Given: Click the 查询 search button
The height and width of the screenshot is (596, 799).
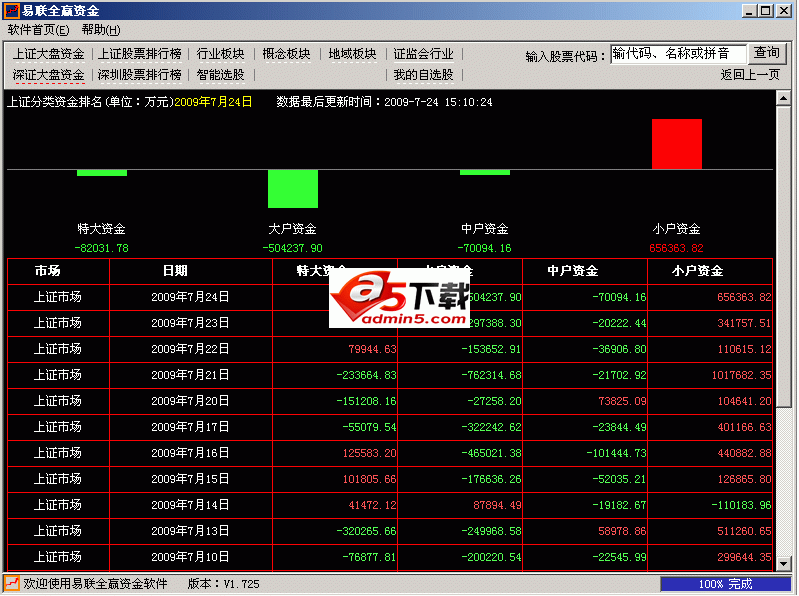Looking at the screenshot, I should click(767, 53).
